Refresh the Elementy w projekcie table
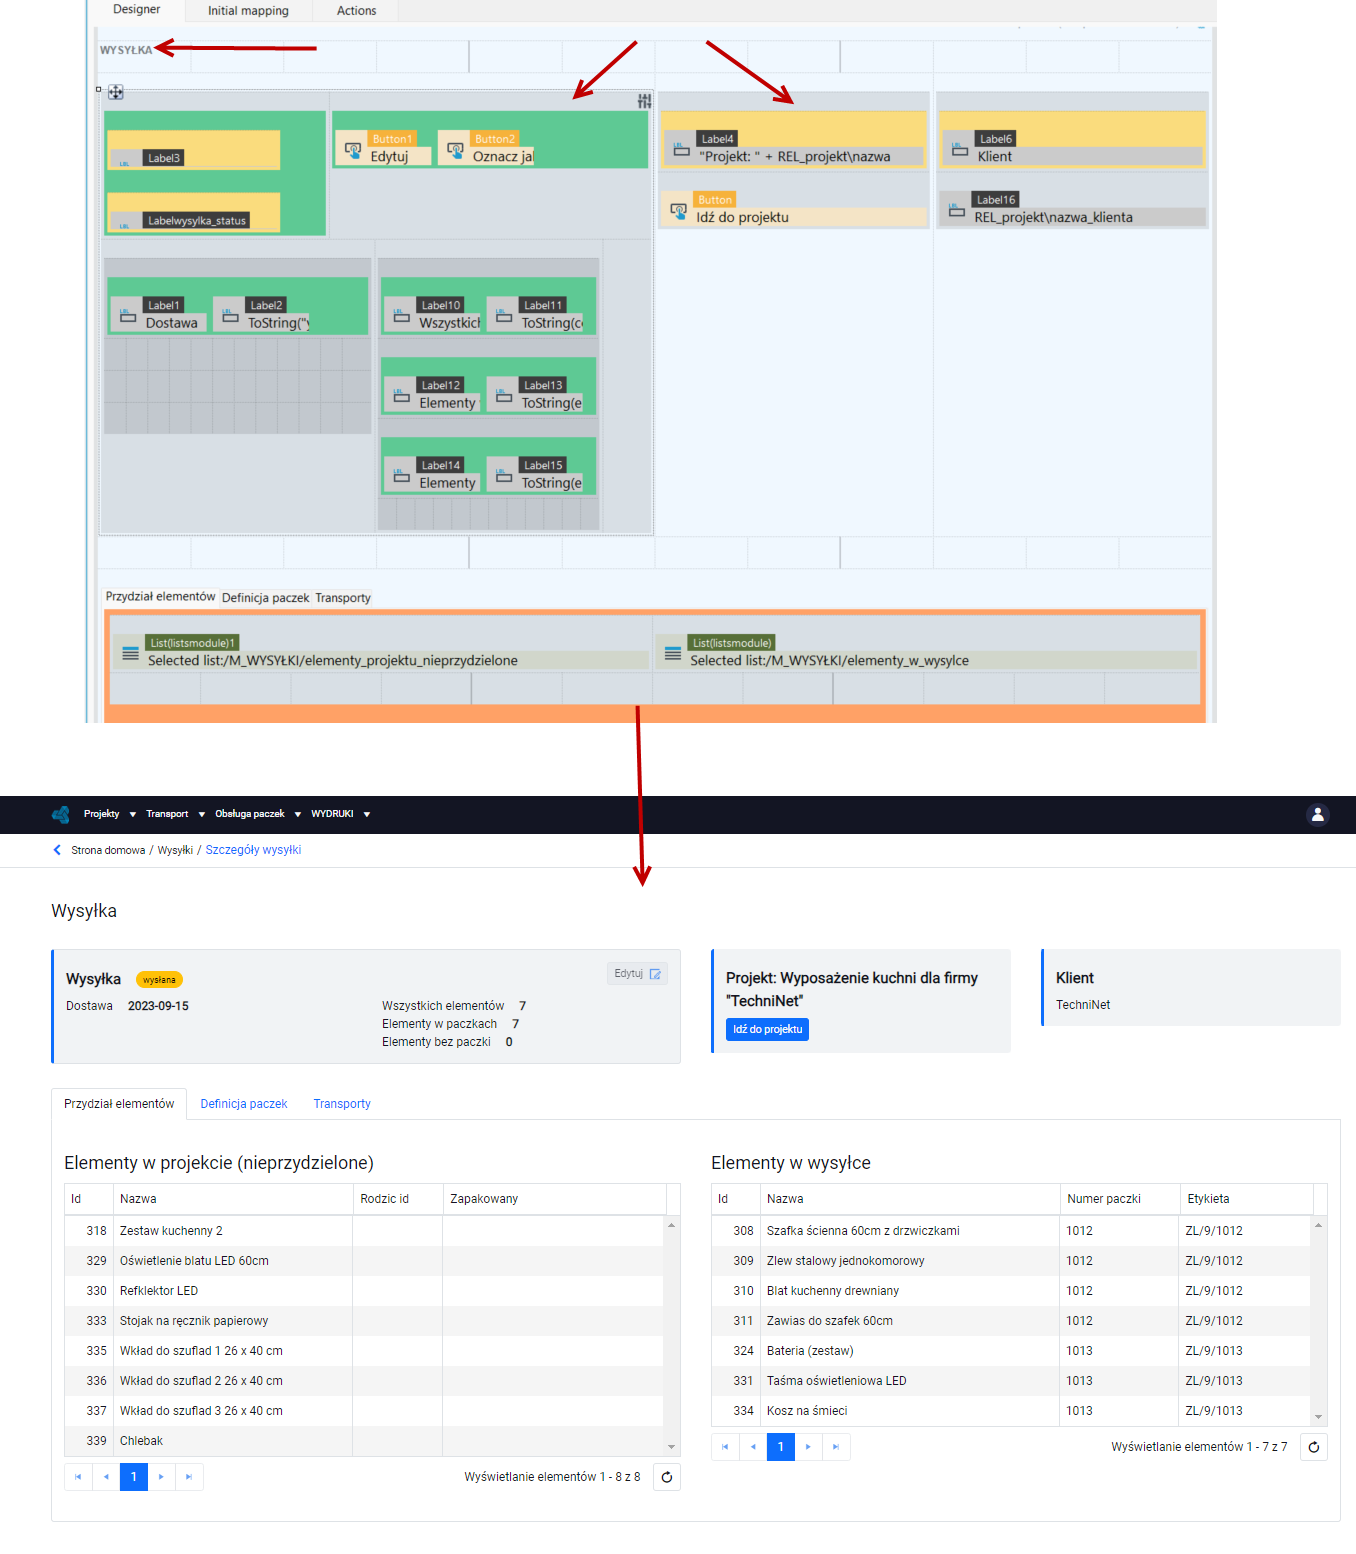This screenshot has width=1356, height=1554. click(667, 1477)
